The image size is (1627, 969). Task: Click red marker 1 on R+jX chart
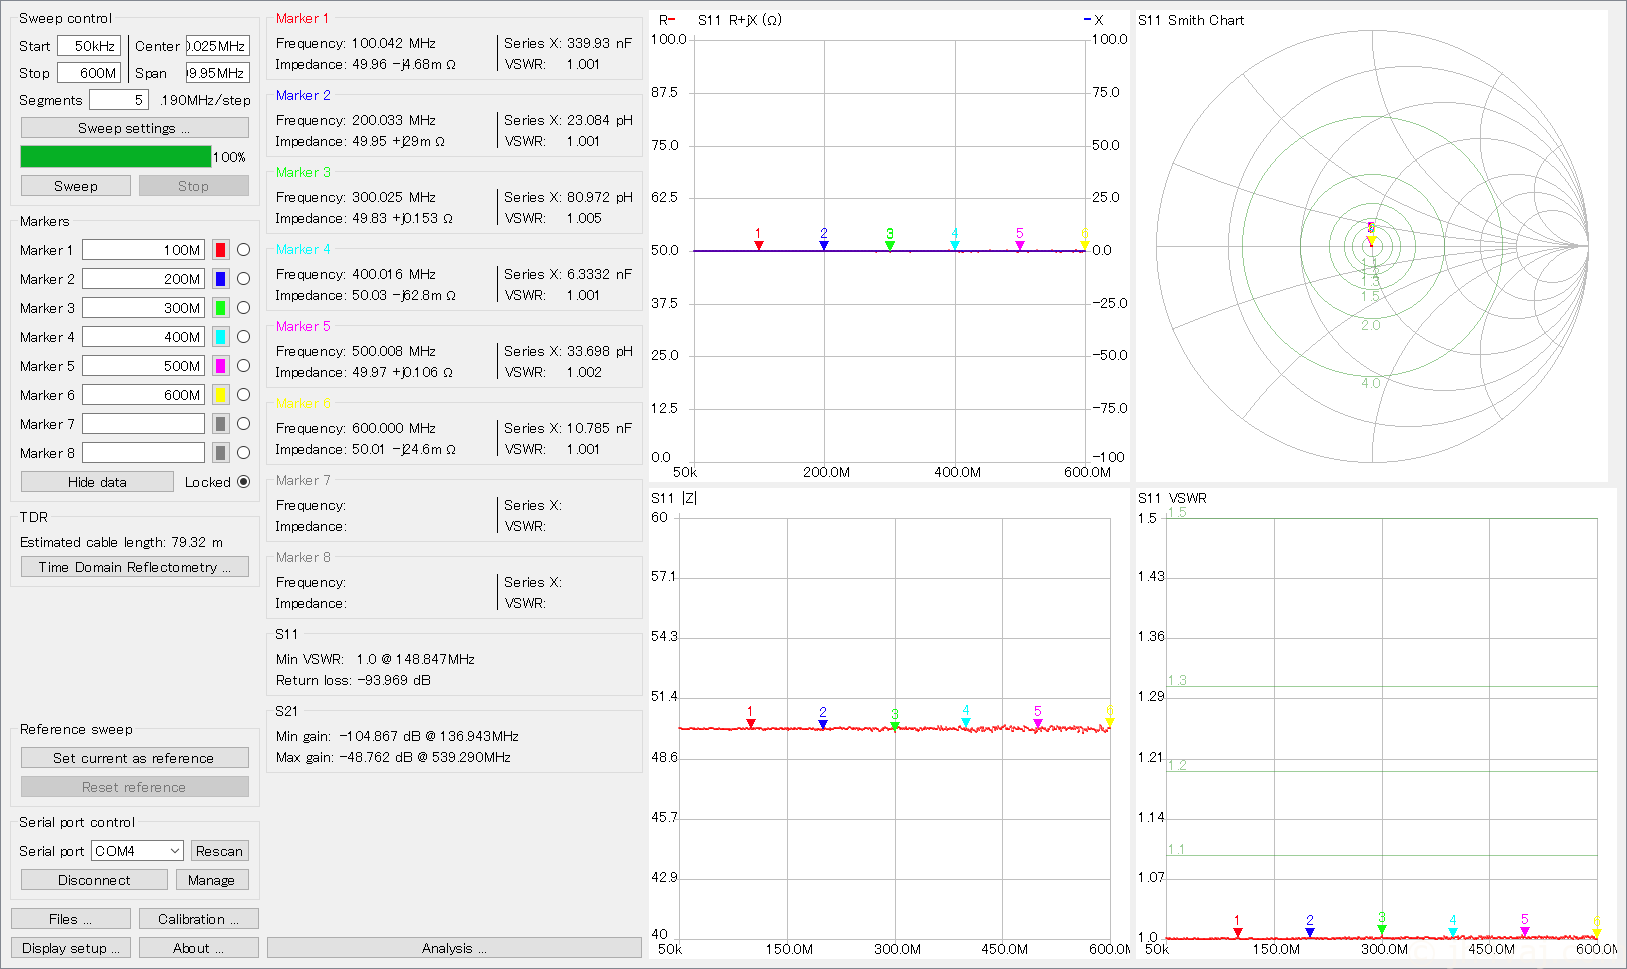pos(759,245)
